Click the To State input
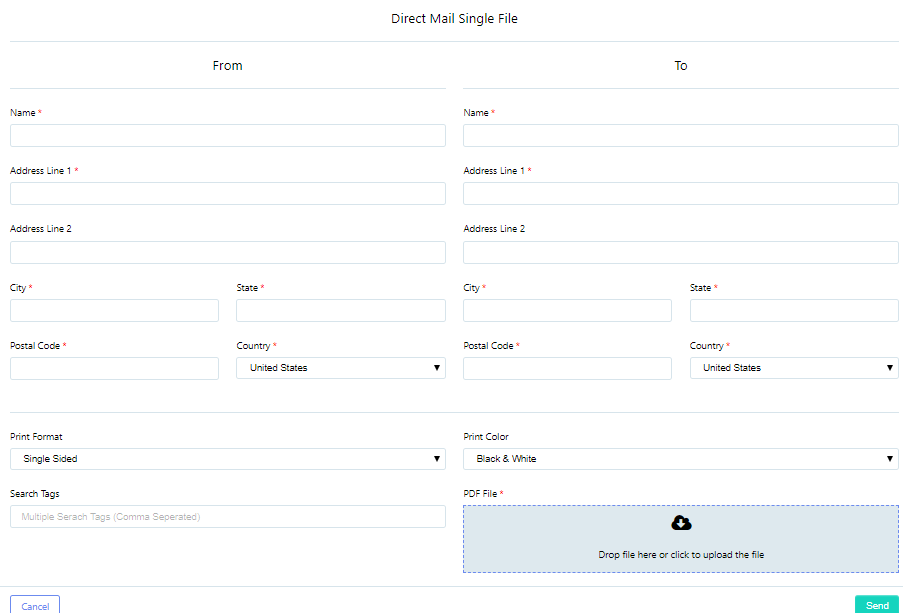903x613 pixels. point(794,311)
